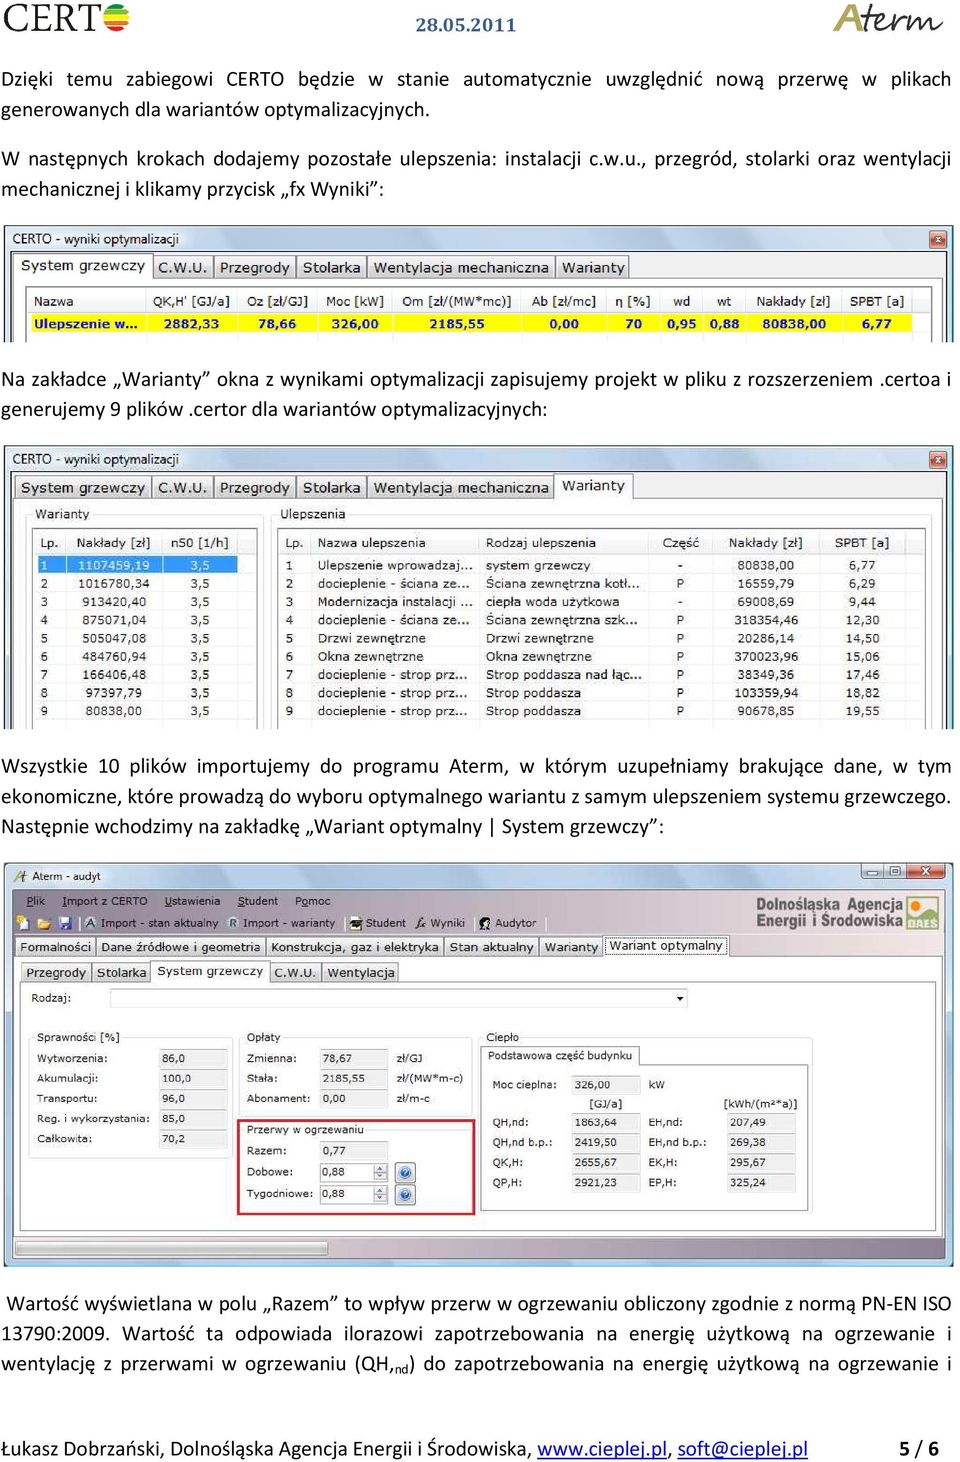This screenshot has height=1462, width=960.
Task: Click the Tygodniowe input field
Action: coord(346,1194)
